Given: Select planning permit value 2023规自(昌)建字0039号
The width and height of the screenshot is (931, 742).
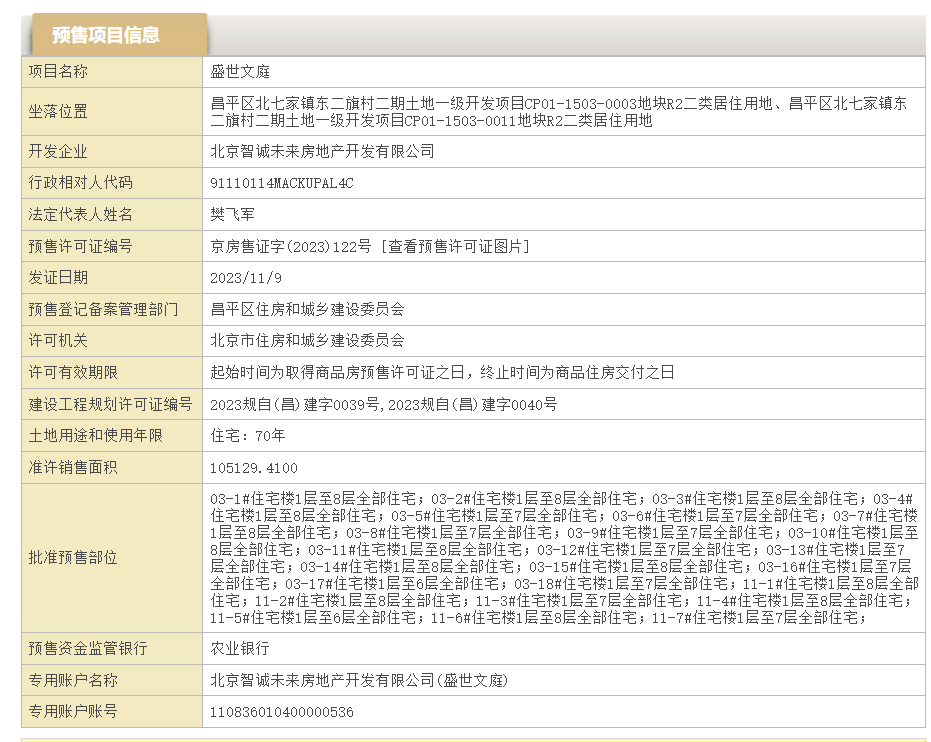Looking at the screenshot, I should pos(294,405).
